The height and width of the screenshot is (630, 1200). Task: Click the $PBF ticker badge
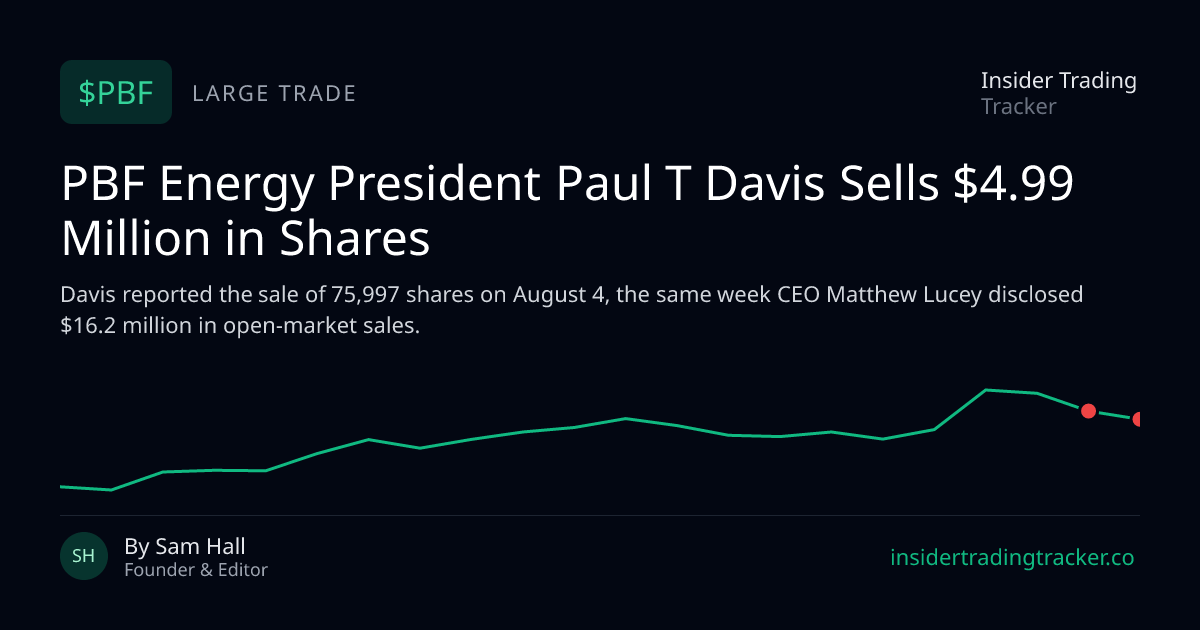click(116, 92)
